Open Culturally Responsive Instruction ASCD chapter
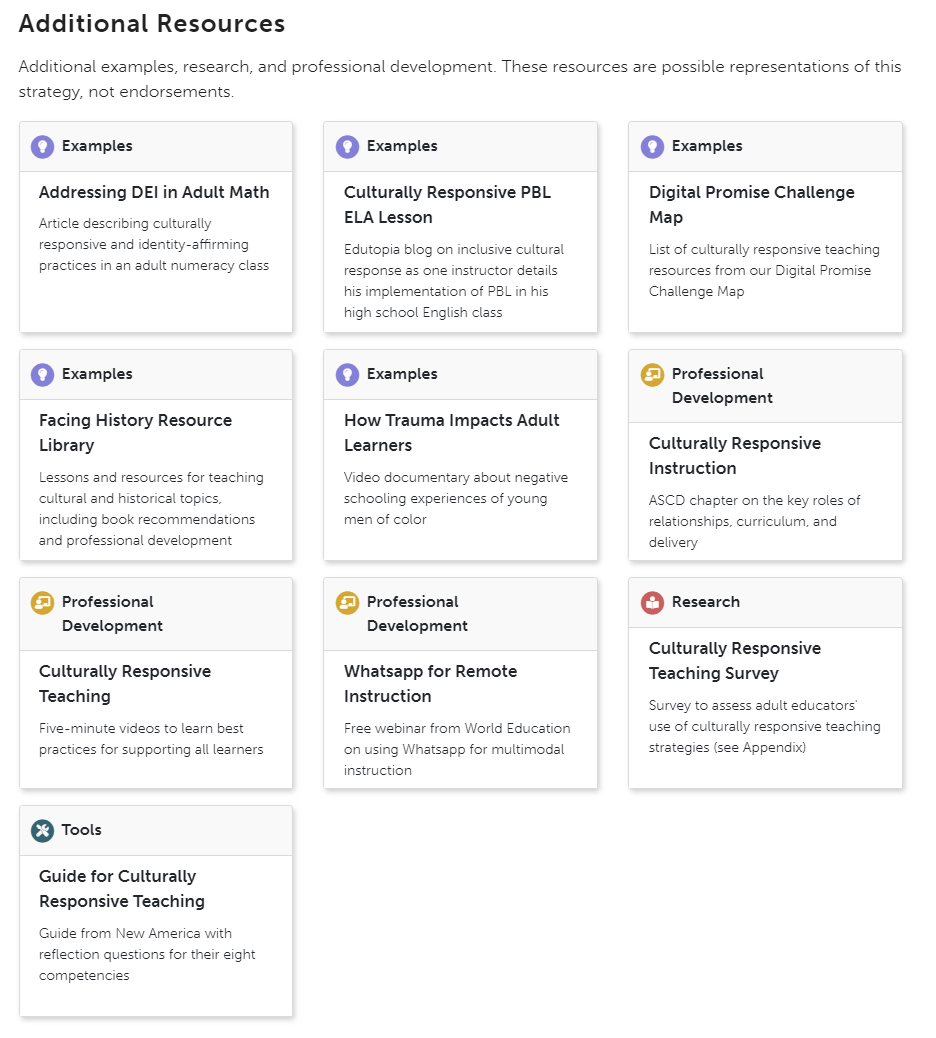The width and height of the screenshot is (936, 1038). 734,455
